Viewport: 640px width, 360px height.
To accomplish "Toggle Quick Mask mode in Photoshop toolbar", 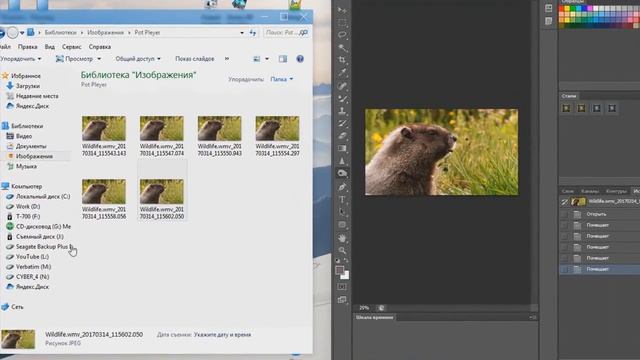I will pyautogui.click(x=342, y=287).
